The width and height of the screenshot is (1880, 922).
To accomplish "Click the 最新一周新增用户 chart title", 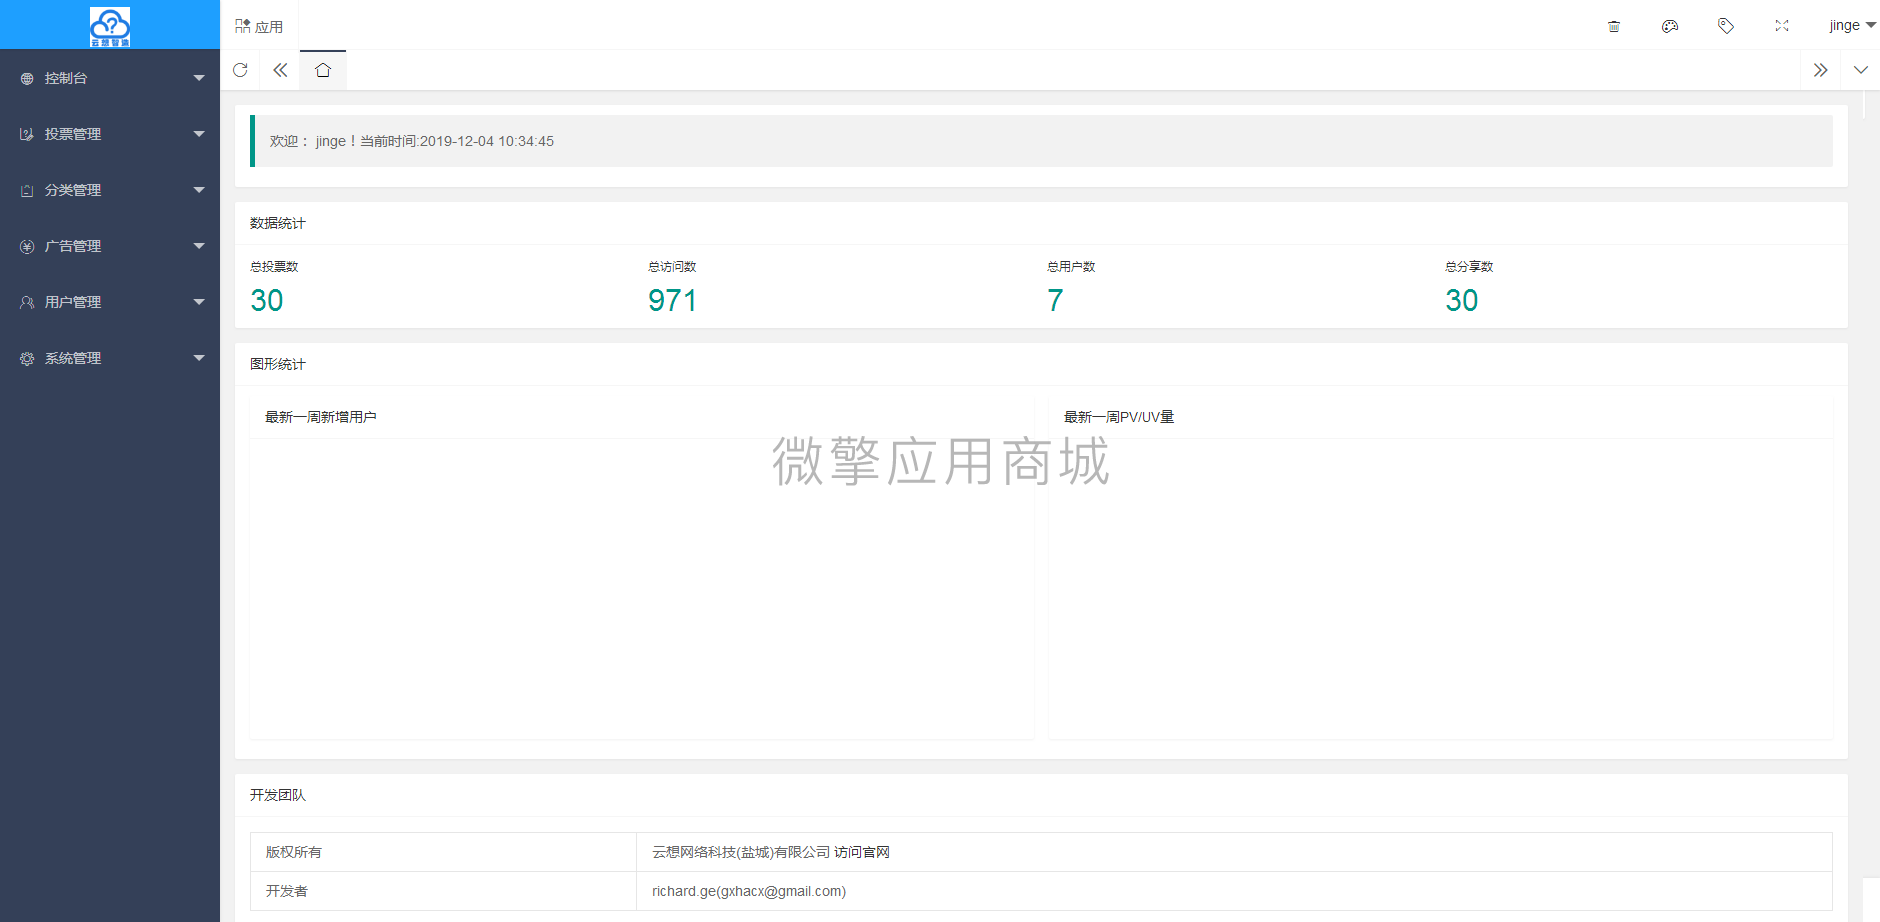I will pos(321,417).
